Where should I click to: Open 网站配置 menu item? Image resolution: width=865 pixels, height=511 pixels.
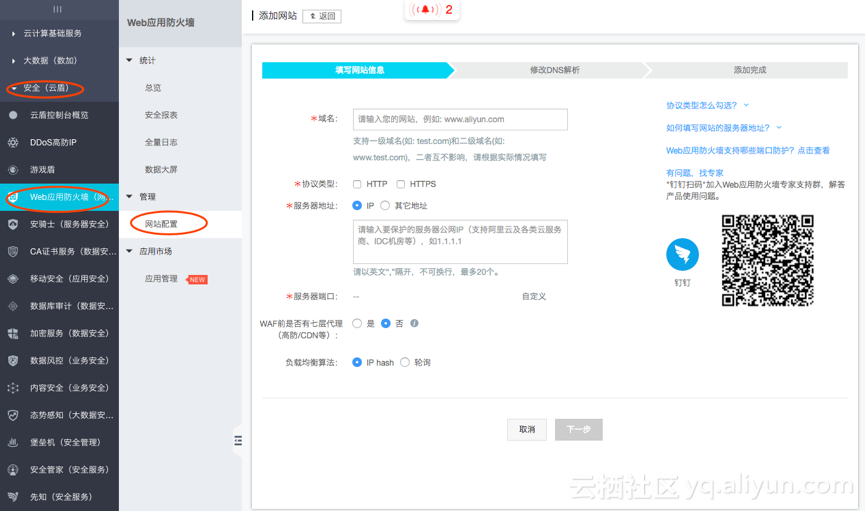tap(161, 224)
